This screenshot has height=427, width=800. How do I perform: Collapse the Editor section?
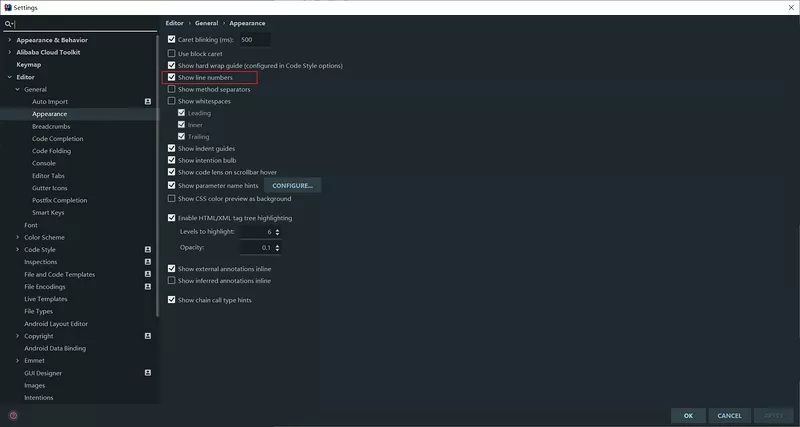pos(9,77)
